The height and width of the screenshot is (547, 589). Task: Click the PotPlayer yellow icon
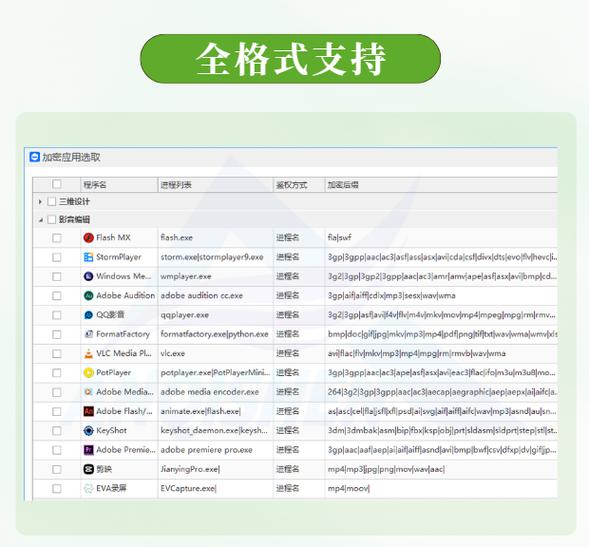(88, 373)
